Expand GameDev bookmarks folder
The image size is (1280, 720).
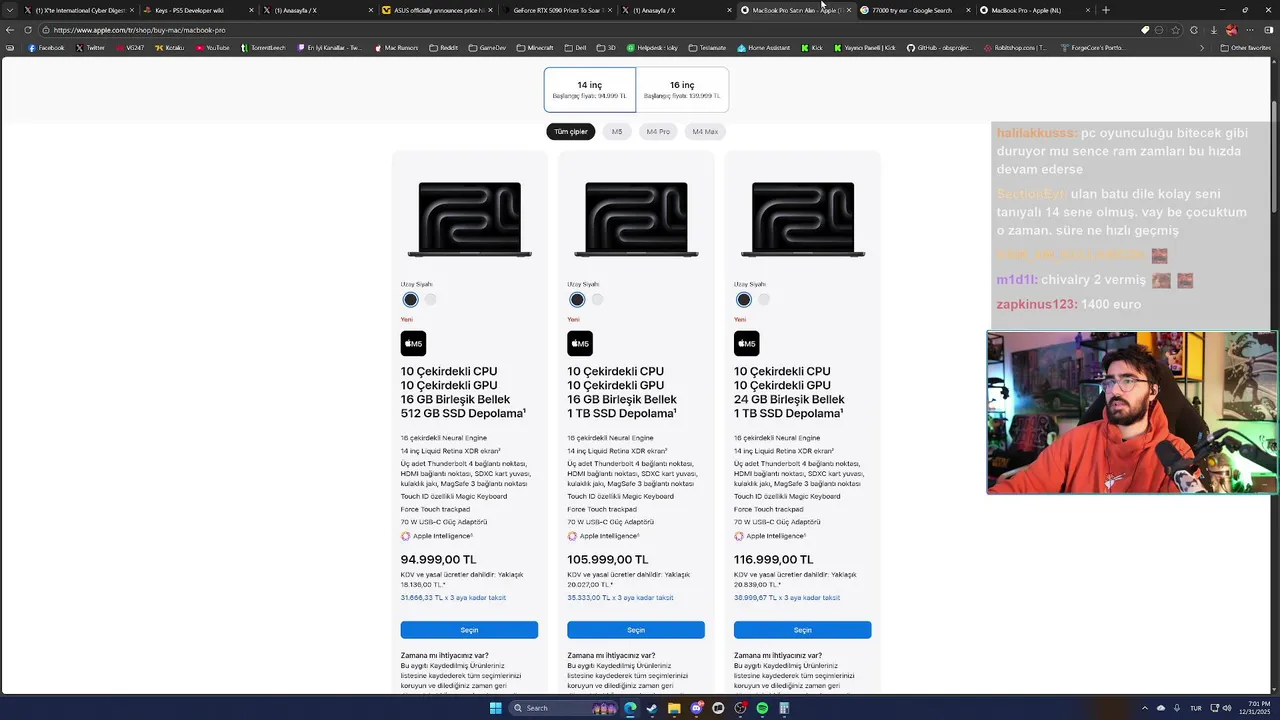pyautogui.click(x=488, y=48)
